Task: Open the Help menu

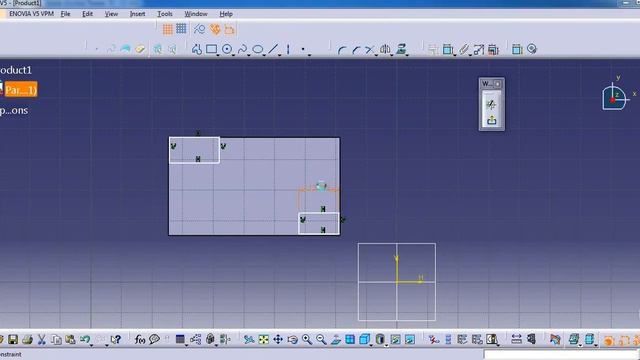Action: tap(226, 14)
